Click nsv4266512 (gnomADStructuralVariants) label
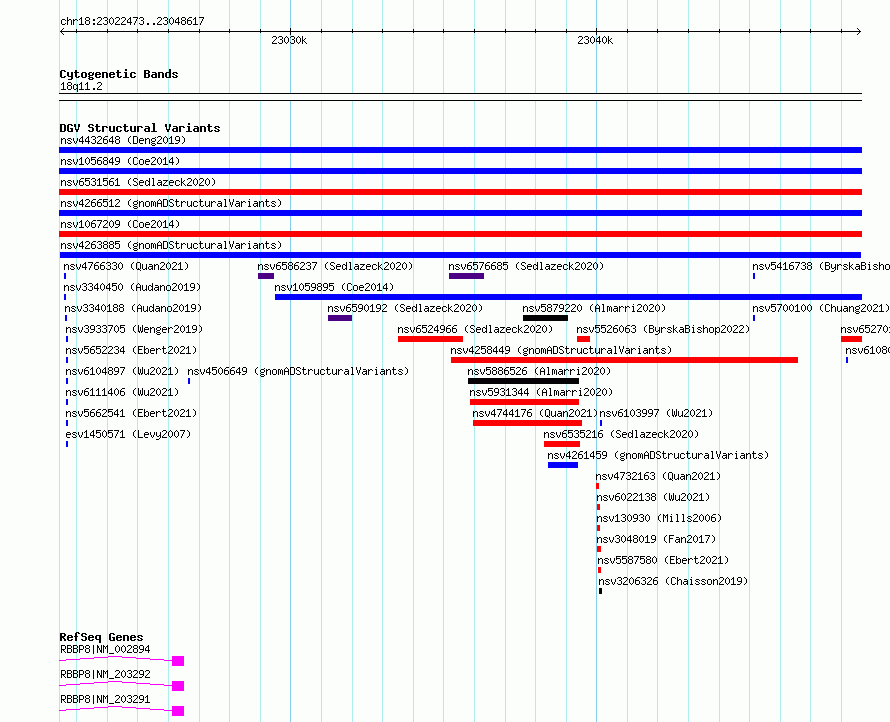 [x=171, y=203]
